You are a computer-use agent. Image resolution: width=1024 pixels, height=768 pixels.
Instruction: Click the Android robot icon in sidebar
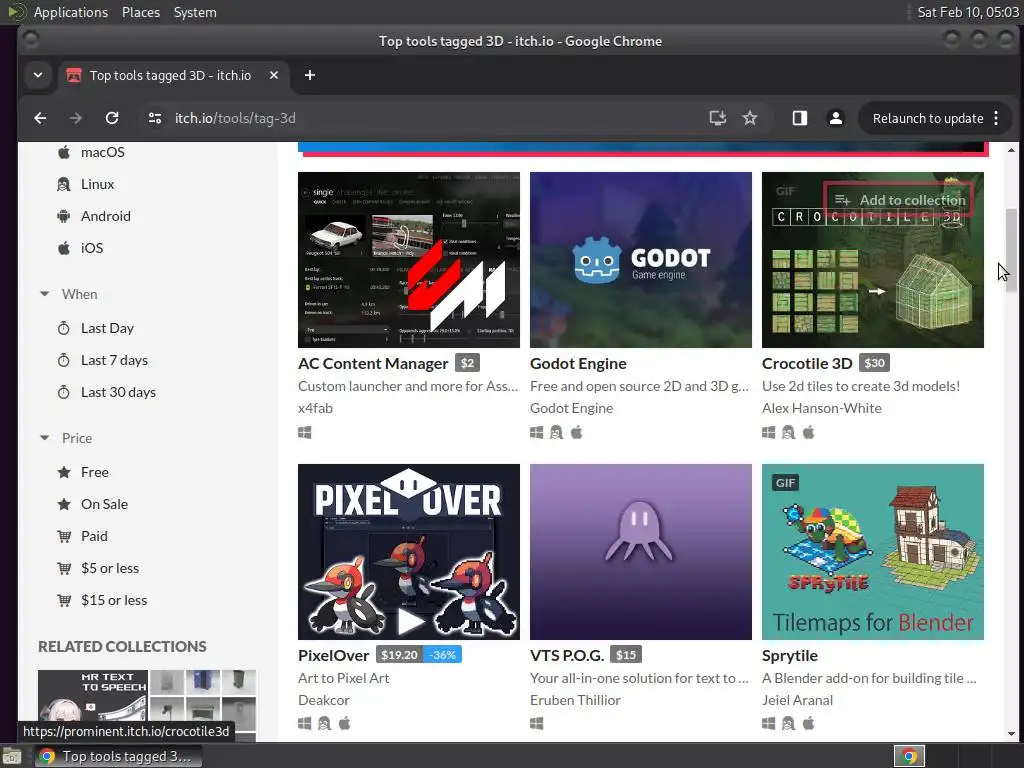[63, 216]
